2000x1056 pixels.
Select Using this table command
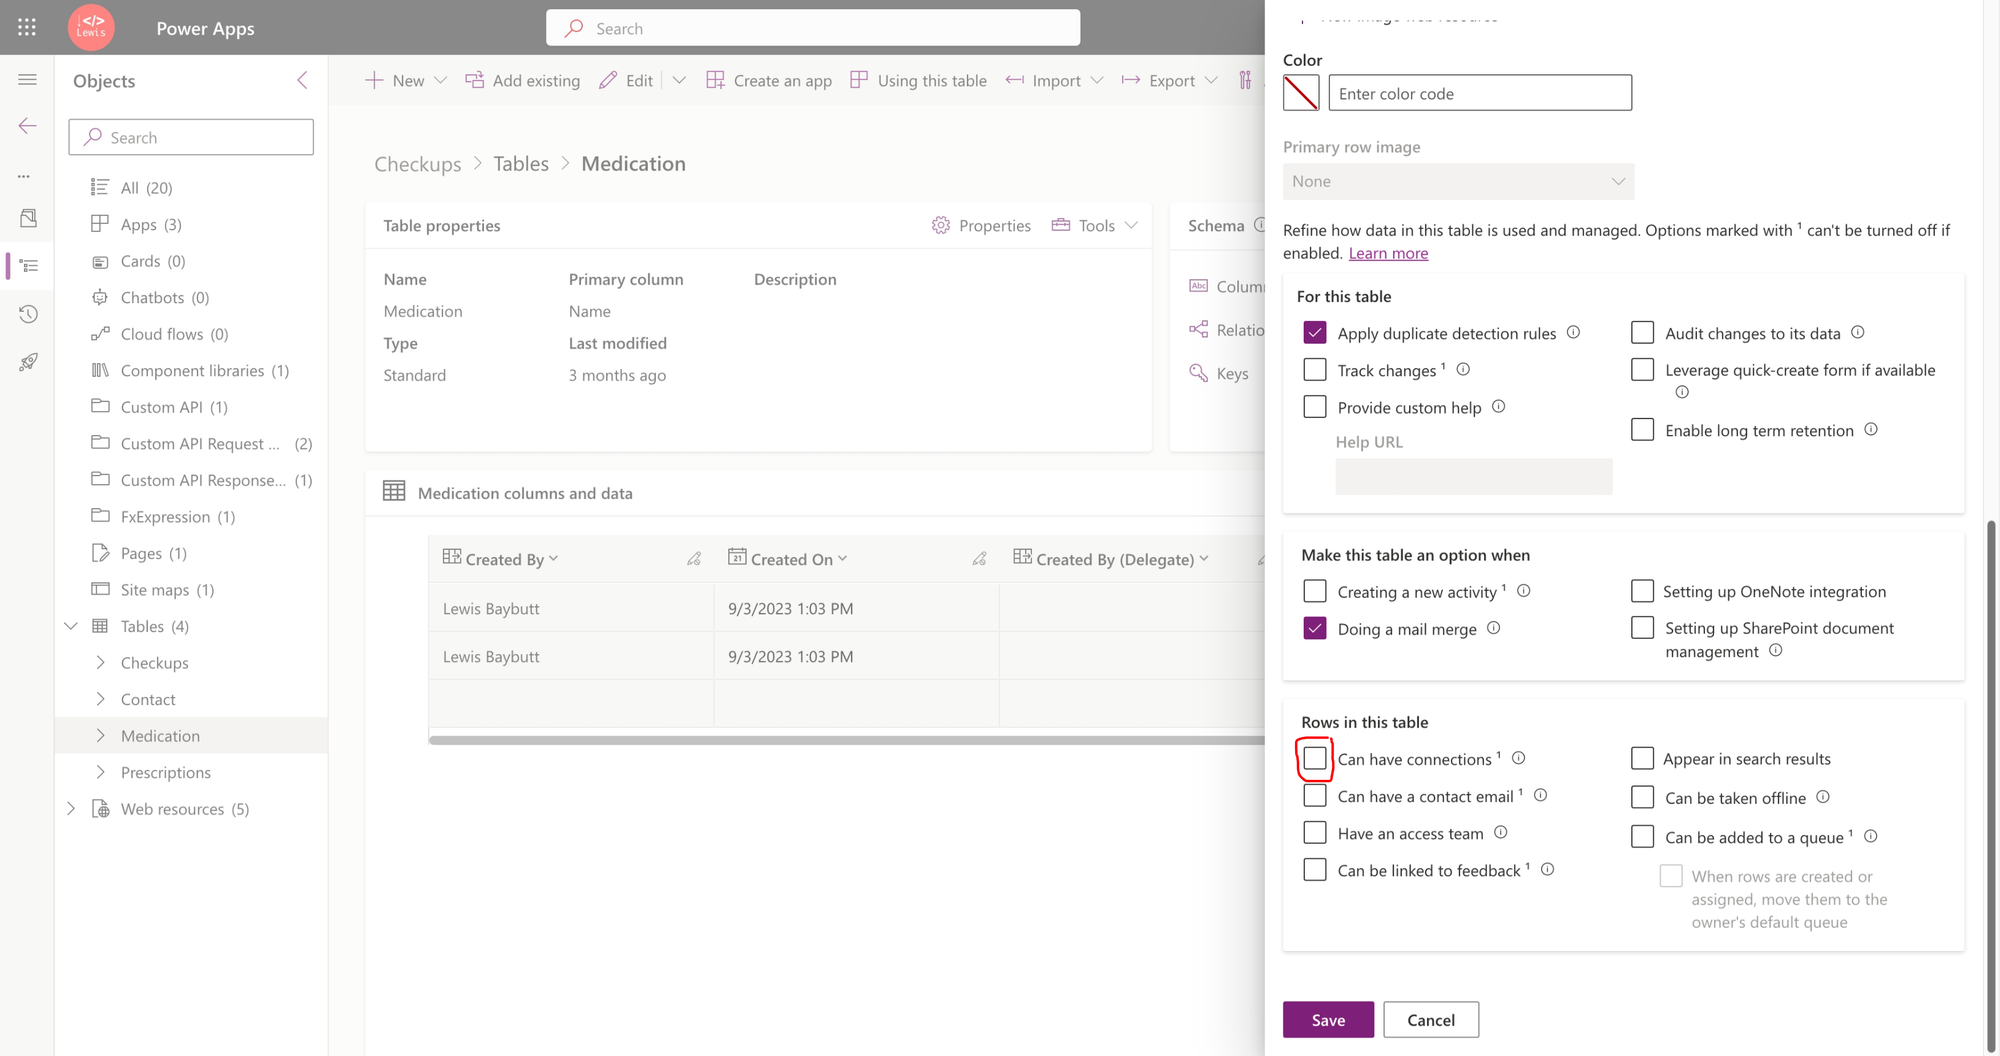918,80
